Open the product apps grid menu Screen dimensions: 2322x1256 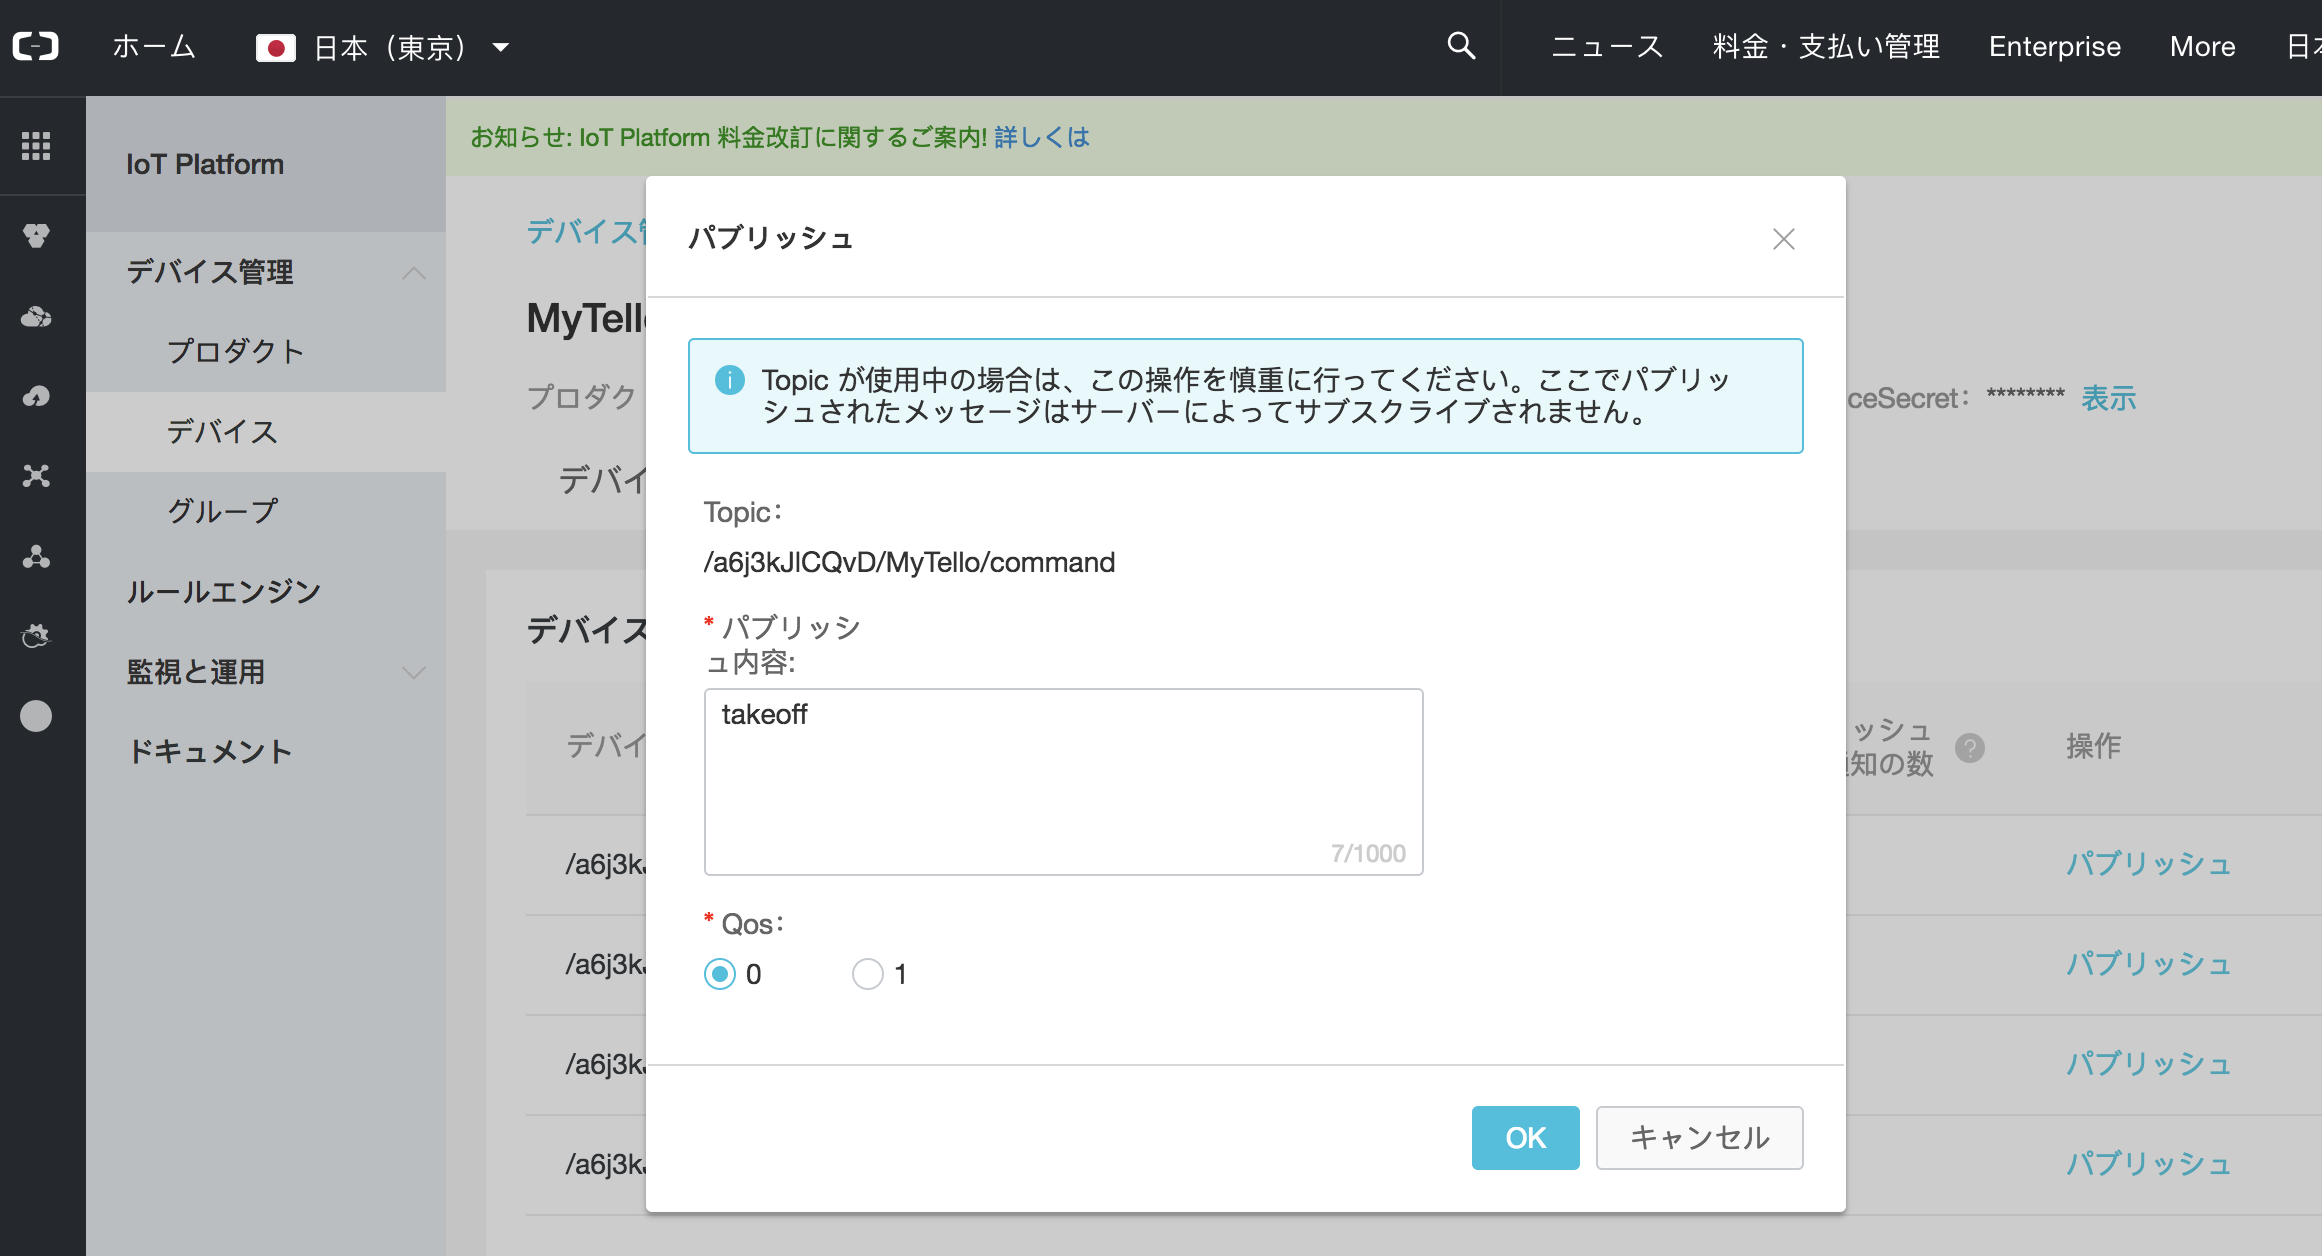(x=37, y=146)
